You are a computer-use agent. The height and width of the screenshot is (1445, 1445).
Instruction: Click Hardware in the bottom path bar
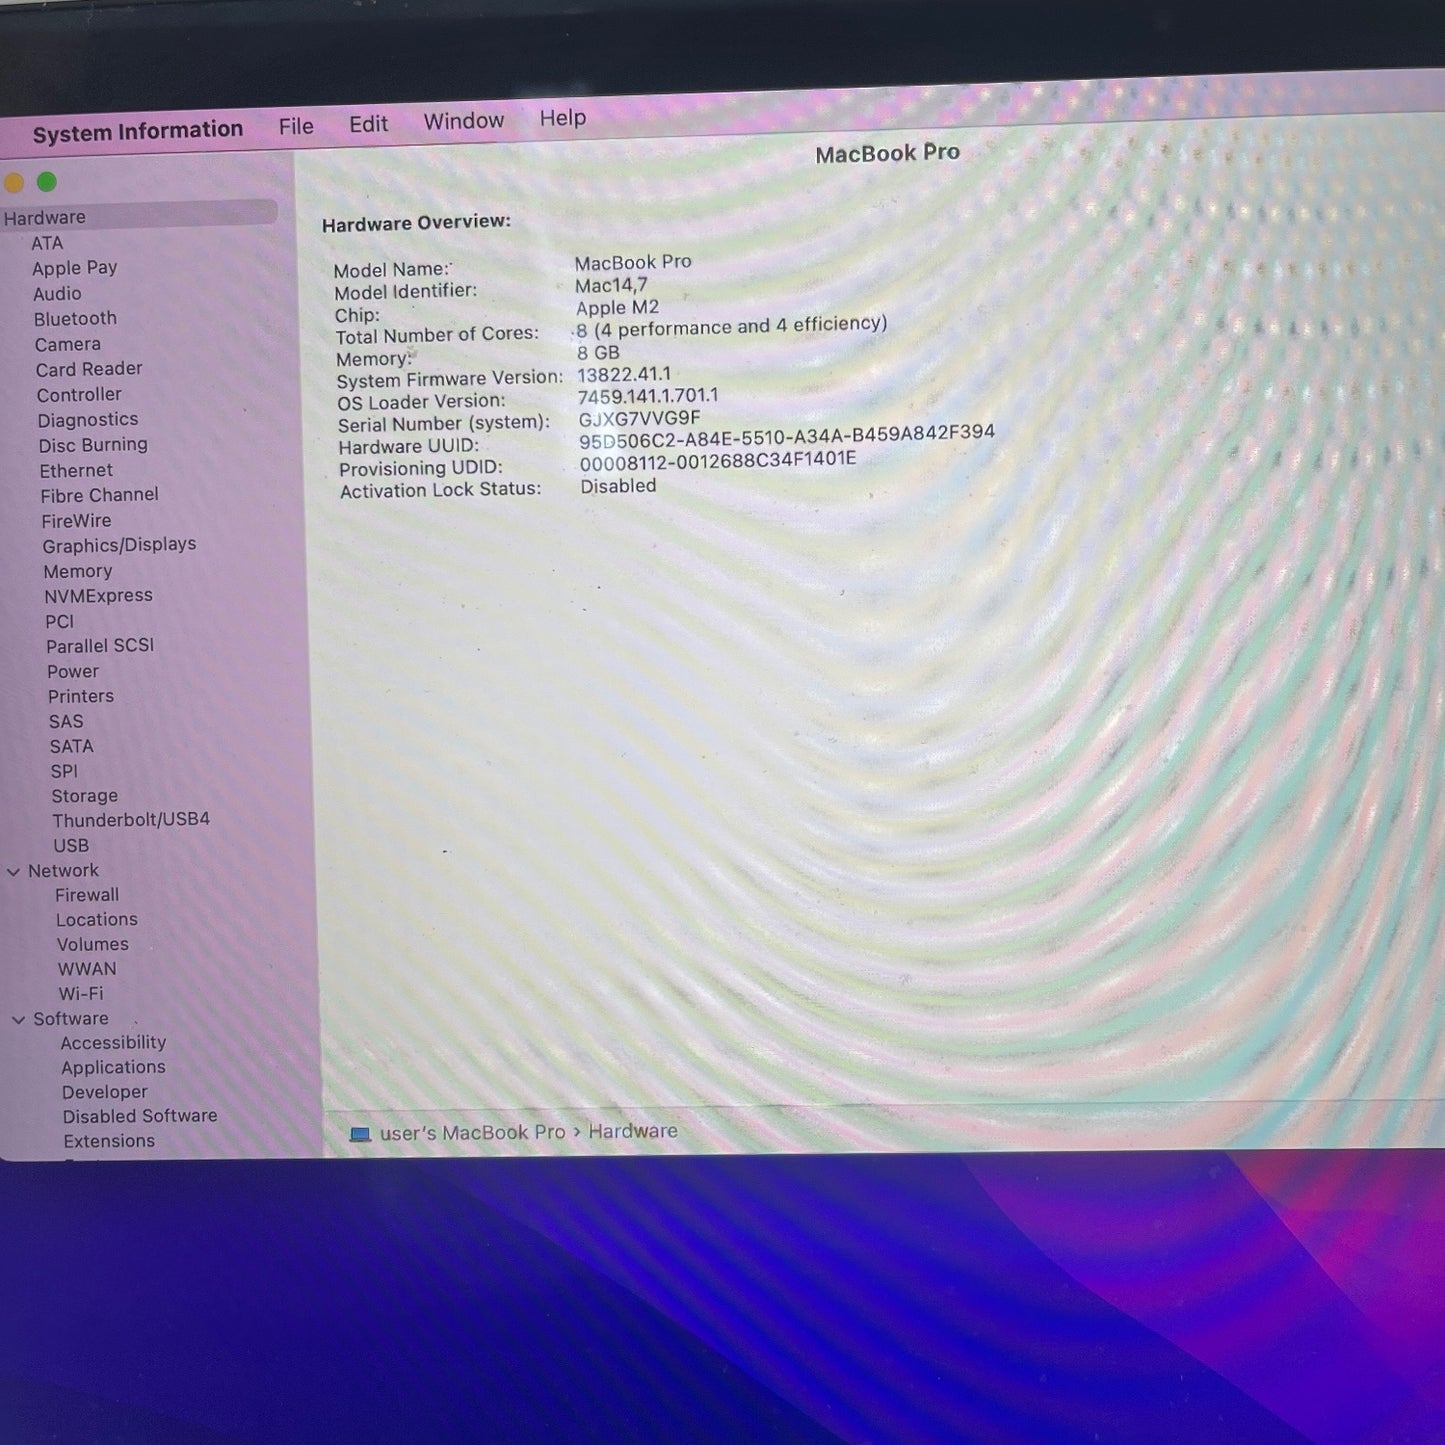(x=633, y=1131)
